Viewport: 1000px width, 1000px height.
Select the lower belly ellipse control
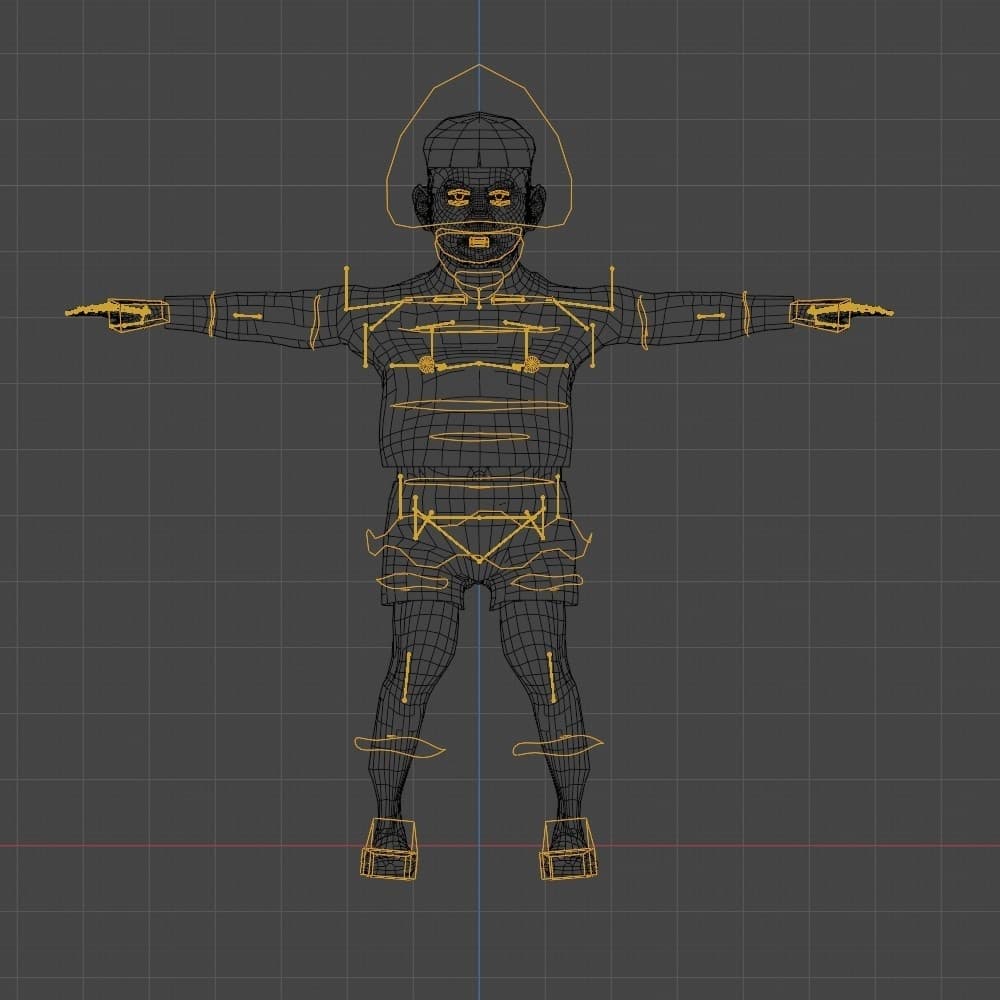479,437
